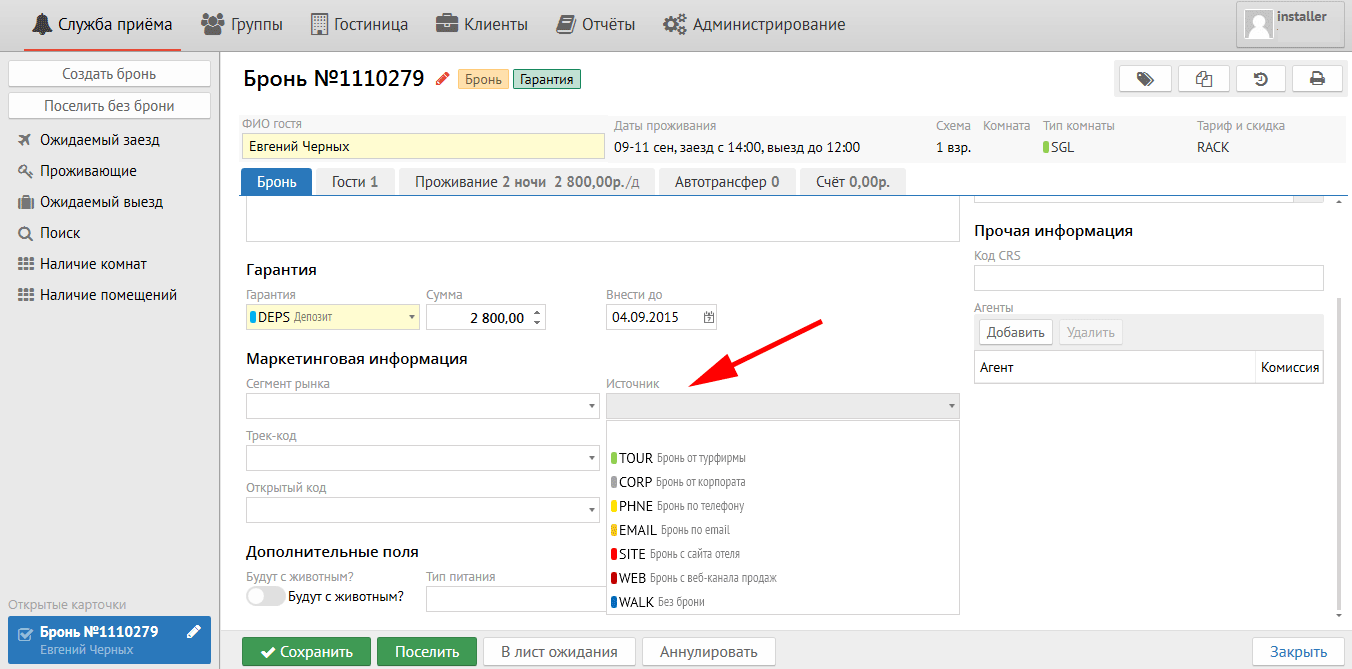1352x669 pixels.
Task: Click the print icon button
Action: click(1317, 79)
